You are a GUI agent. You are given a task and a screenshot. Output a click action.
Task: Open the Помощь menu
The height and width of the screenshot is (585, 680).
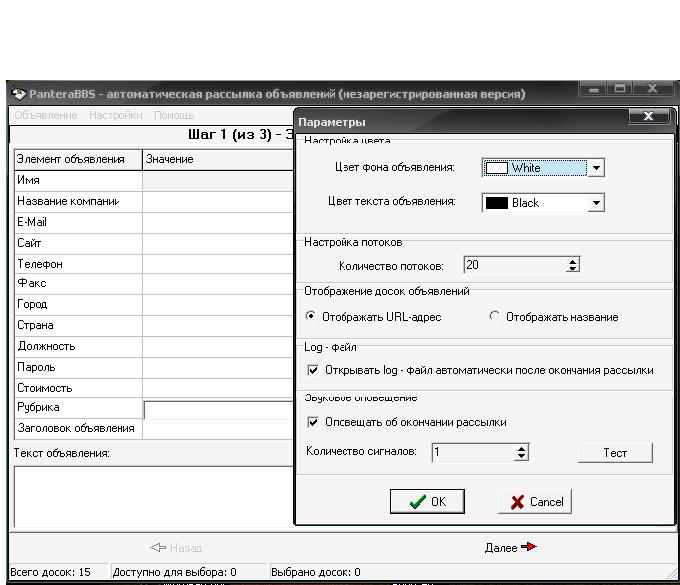[174, 115]
